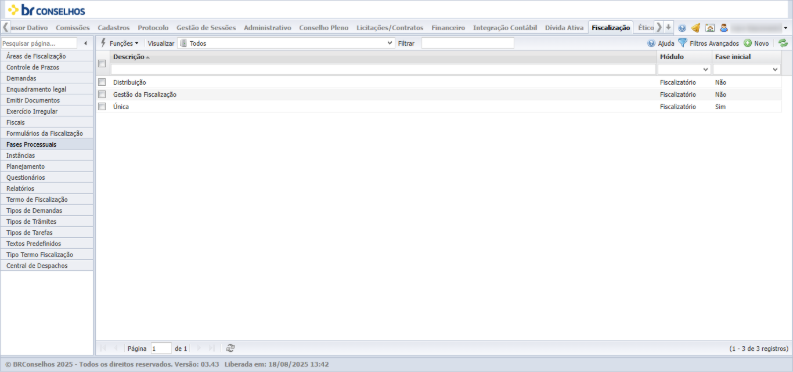Go to the last page arrow
Image resolution: width=793 pixels, height=372 pixels.
pos(211,348)
